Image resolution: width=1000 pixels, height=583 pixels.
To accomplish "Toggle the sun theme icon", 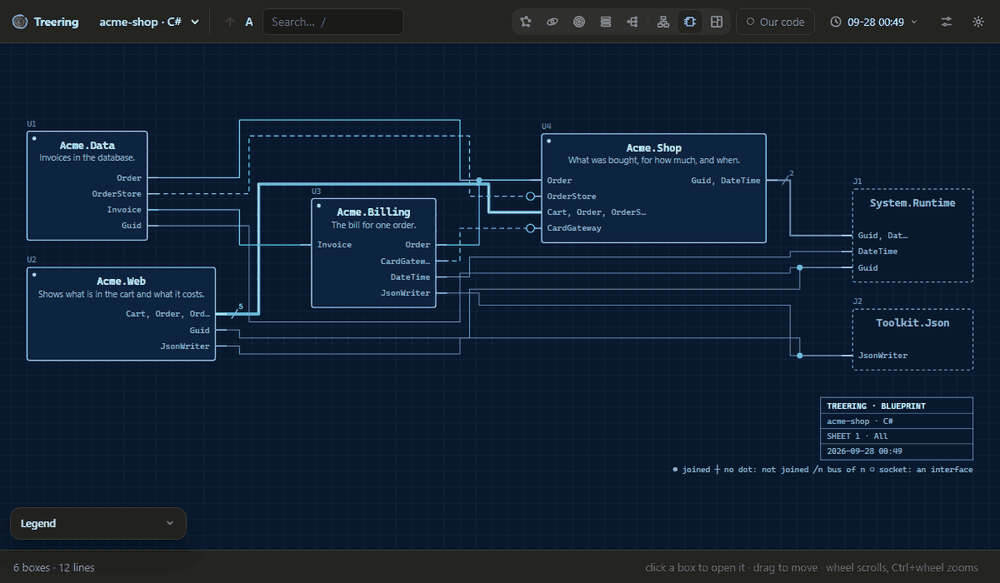I will 978,22.
